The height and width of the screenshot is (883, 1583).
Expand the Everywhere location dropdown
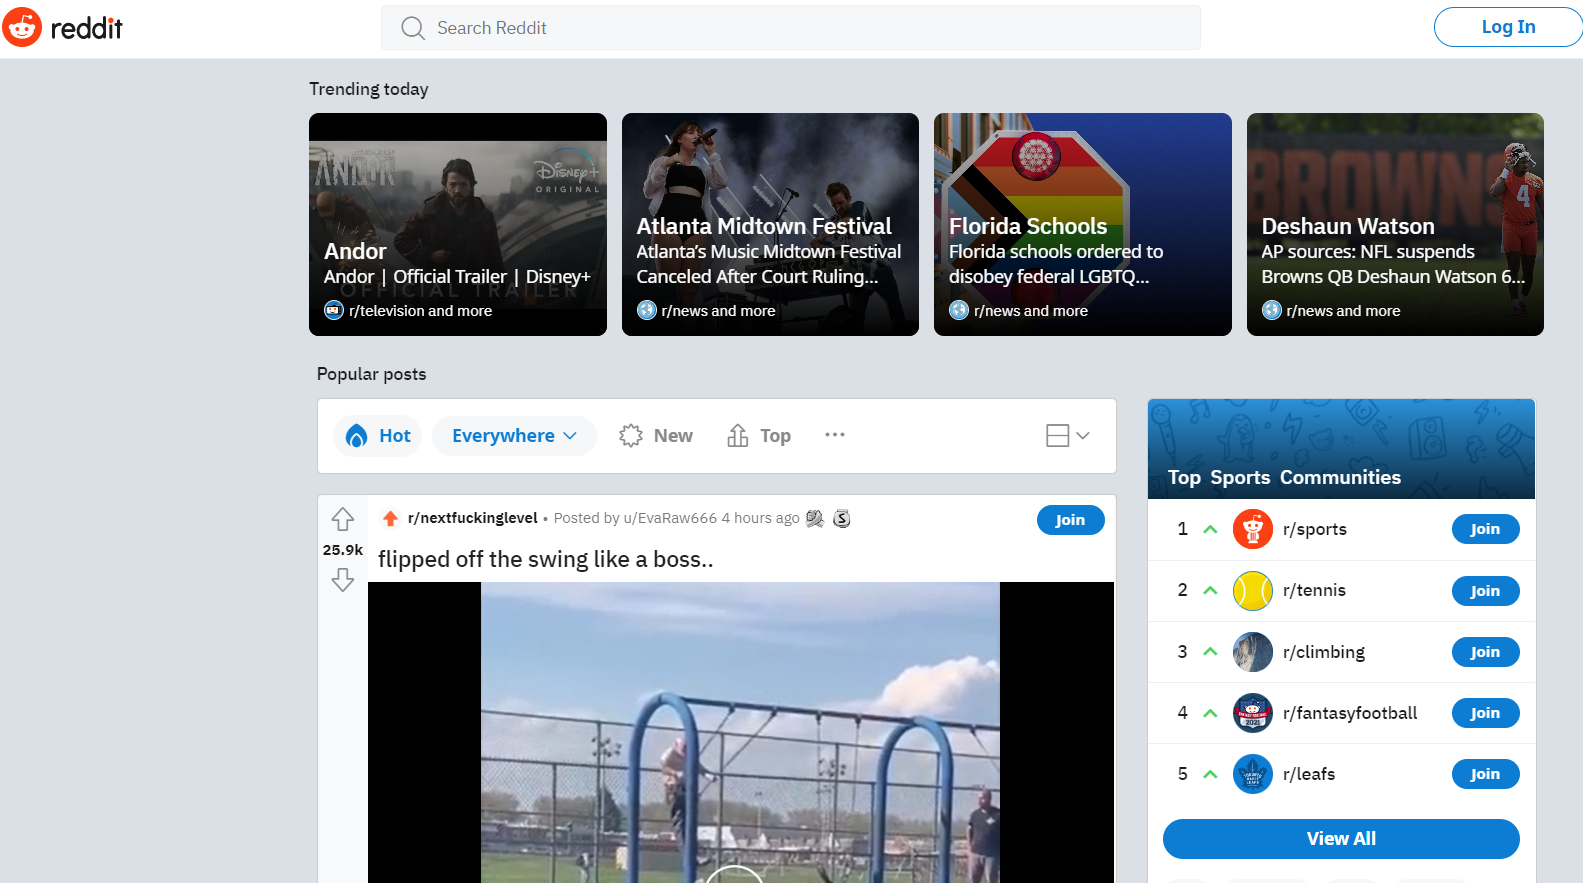pyautogui.click(x=514, y=436)
